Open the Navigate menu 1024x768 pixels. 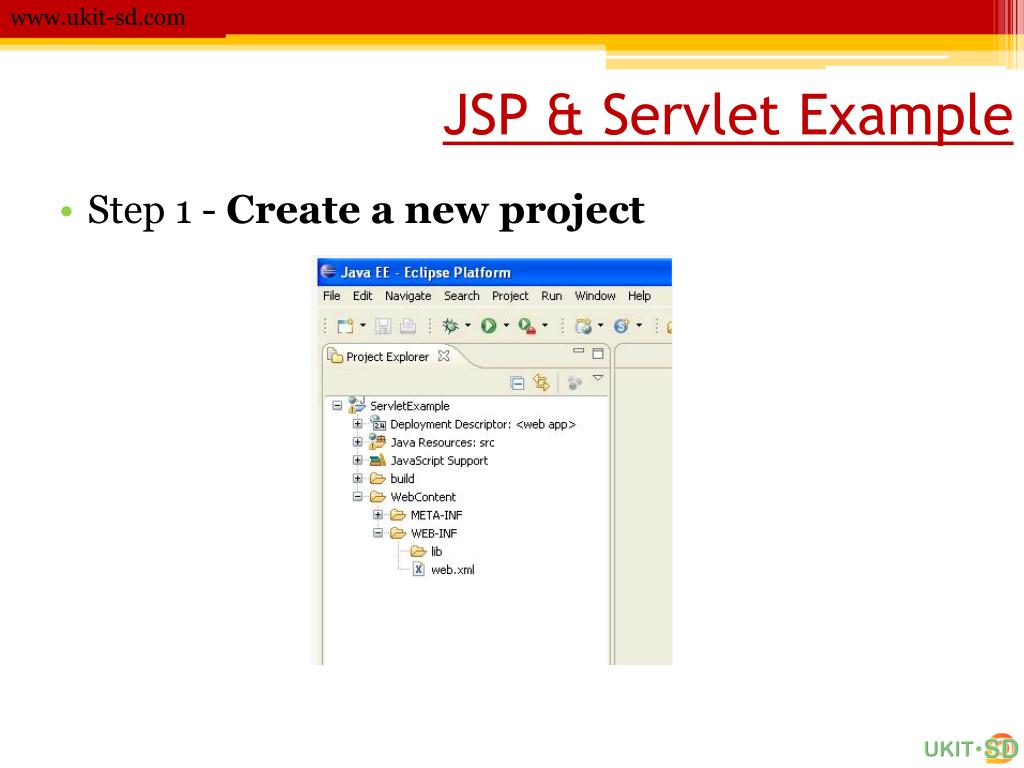click(x=408, y=296)
